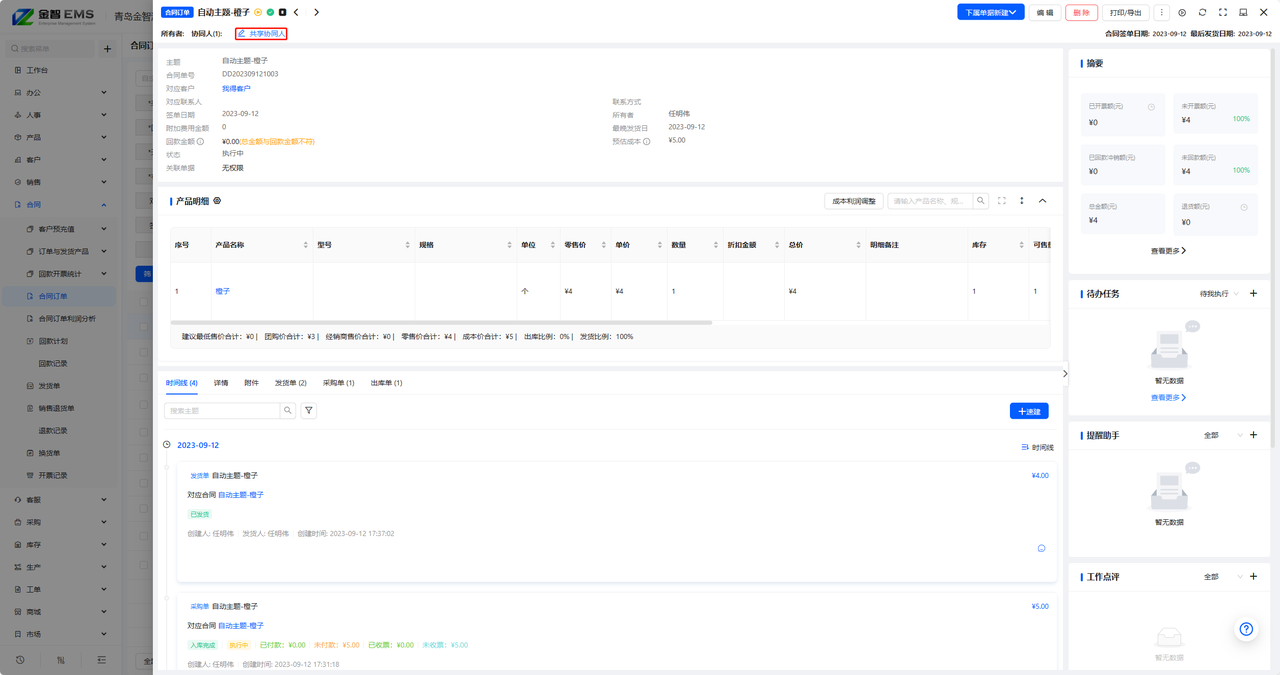1280x675 pixels.
Task: Add a new 工作点评 with the plus icon
Action: [x=1254, y=577]
